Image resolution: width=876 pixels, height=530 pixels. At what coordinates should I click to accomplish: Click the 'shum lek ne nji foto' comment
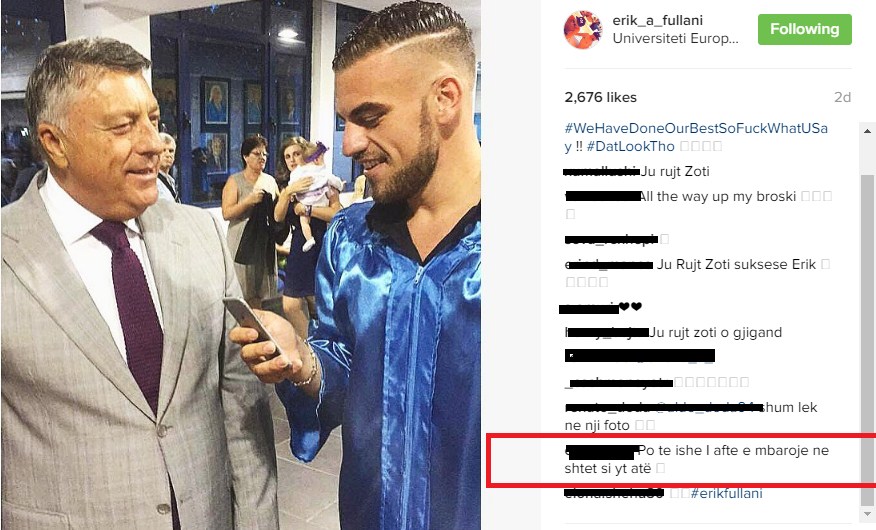click(x=691, y=416)
